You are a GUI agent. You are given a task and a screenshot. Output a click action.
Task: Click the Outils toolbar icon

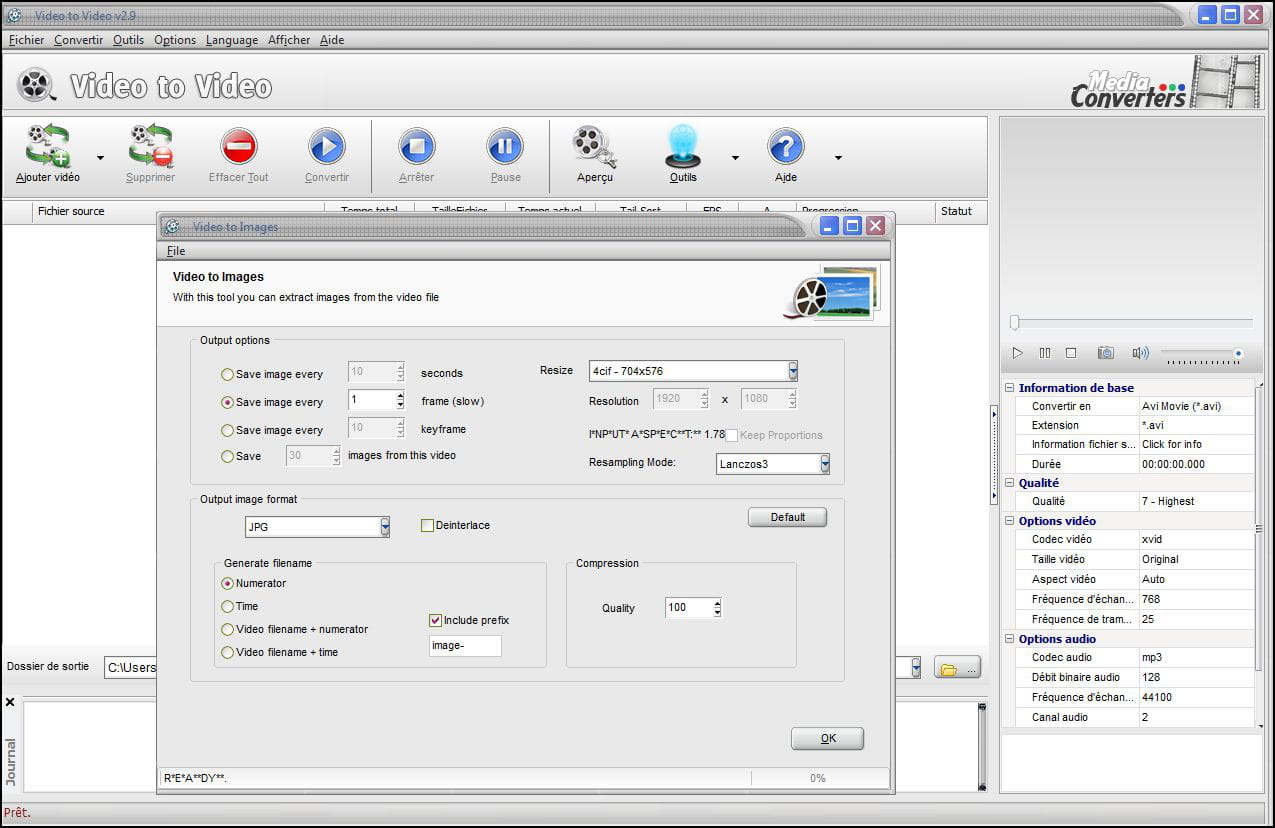tap(683, 146)
